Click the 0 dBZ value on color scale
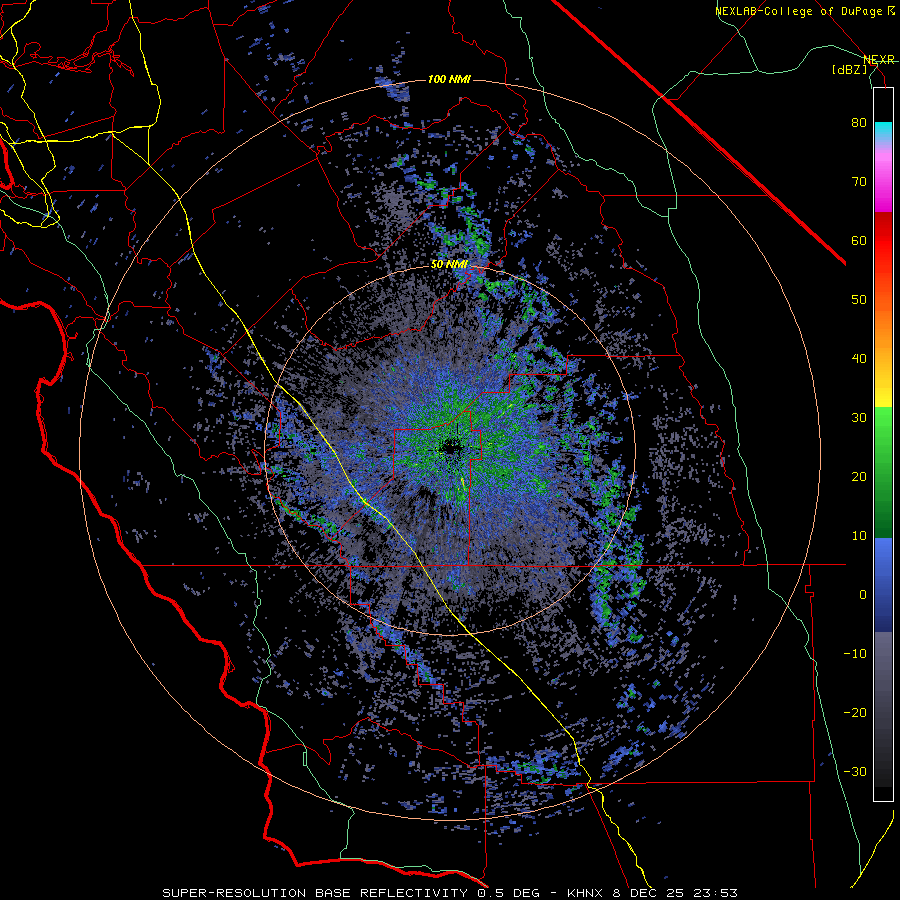Image resolution: width=900 pixels, height=900 pixels. pyautogui.click(x=863, y=595)
